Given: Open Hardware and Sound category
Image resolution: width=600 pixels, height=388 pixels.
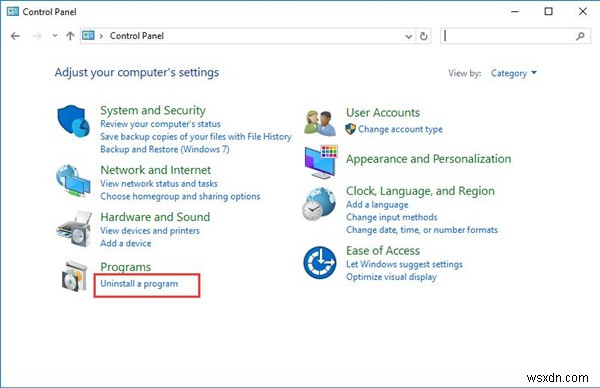Looking at the screenshot, I should tap(155, 217).
